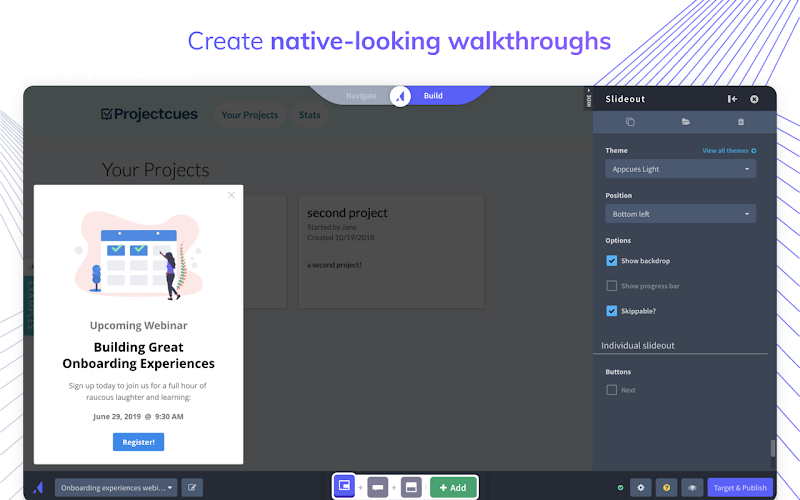Open the folder icon in Slideout toolbar
Image resolution: width=800 pixels, height=500 pixels.
coord(686,122)
